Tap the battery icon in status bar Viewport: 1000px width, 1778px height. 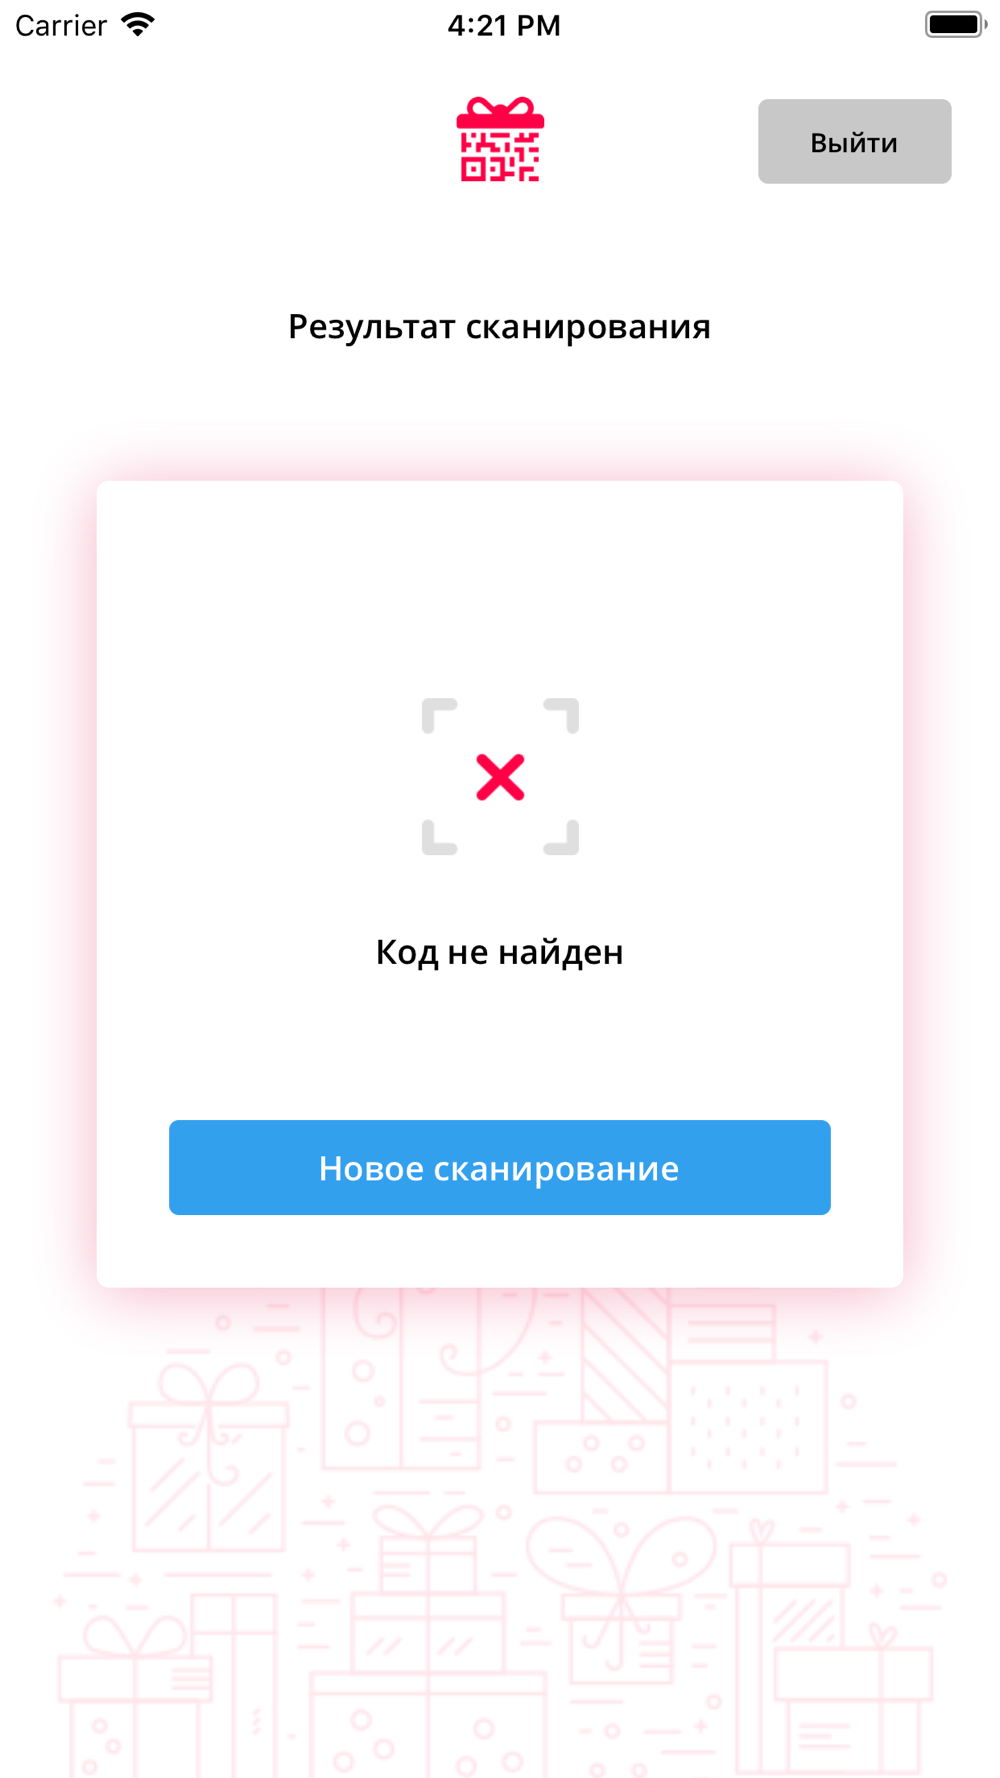point(955,25)
